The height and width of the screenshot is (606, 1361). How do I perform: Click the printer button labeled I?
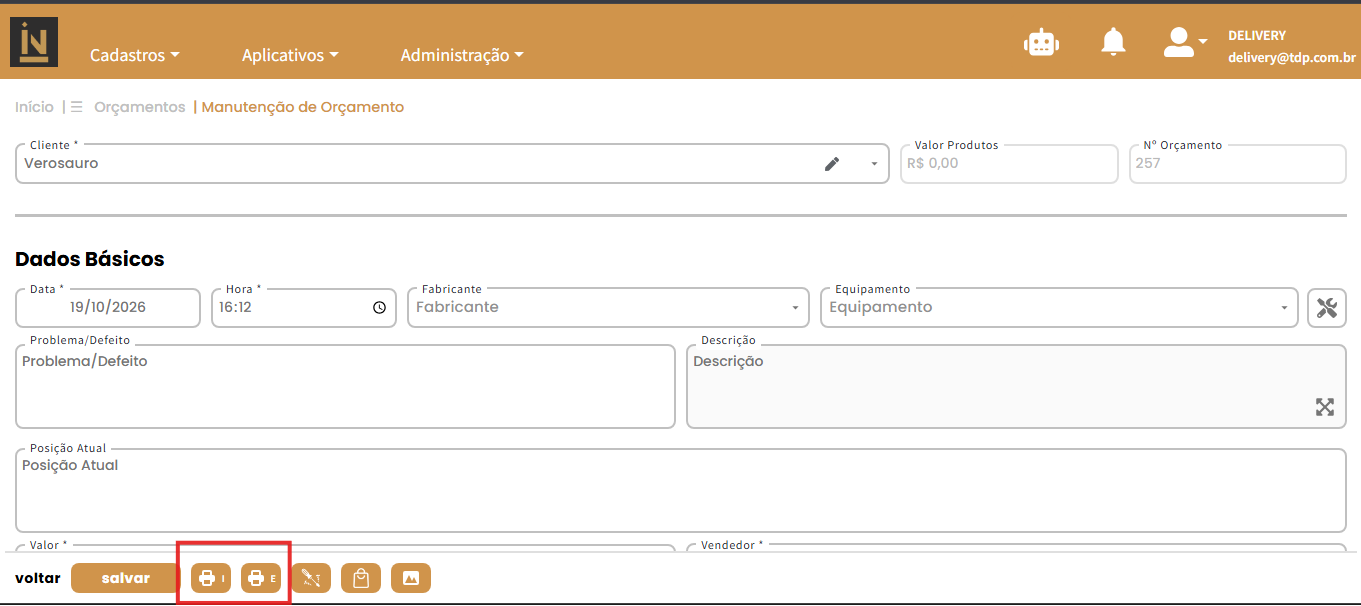pos(211,578)
